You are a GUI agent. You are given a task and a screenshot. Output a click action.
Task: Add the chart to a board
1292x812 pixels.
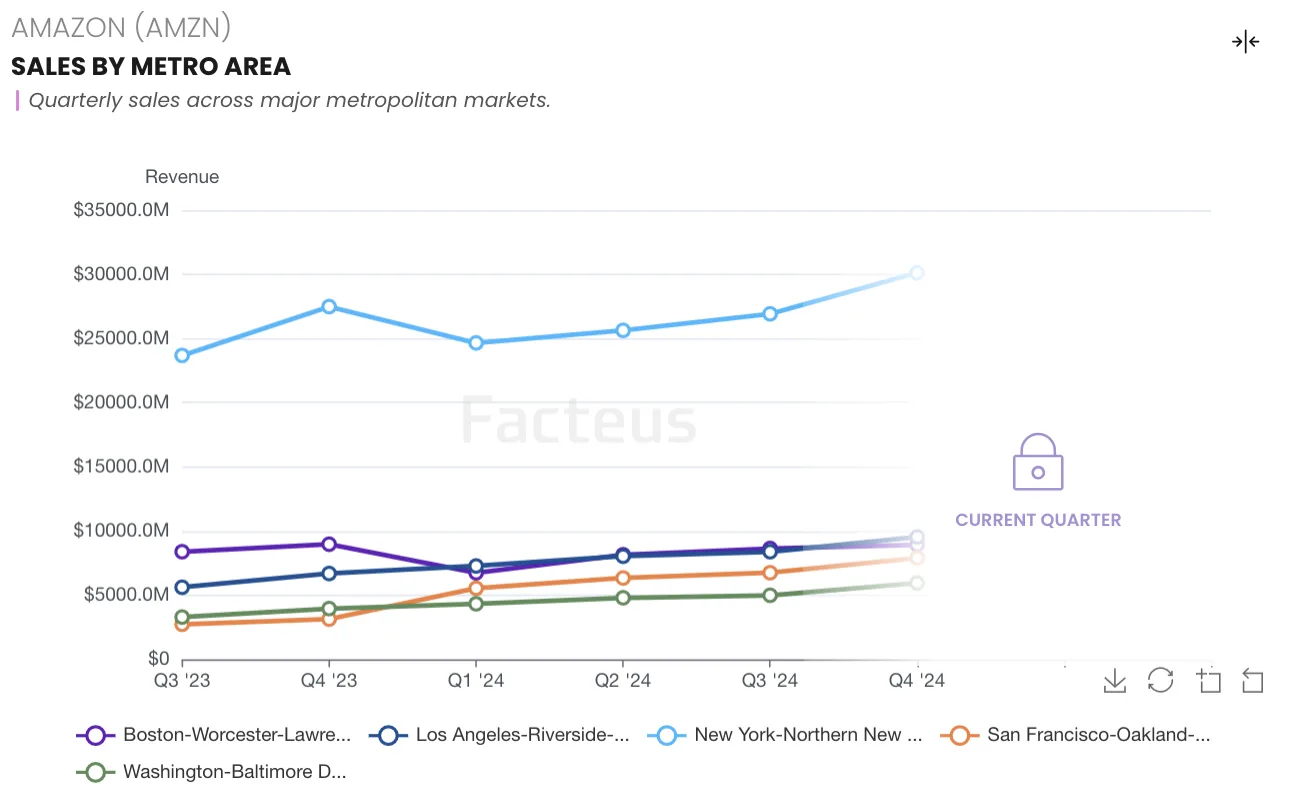pyautogui.click(x=1208, y=681)
